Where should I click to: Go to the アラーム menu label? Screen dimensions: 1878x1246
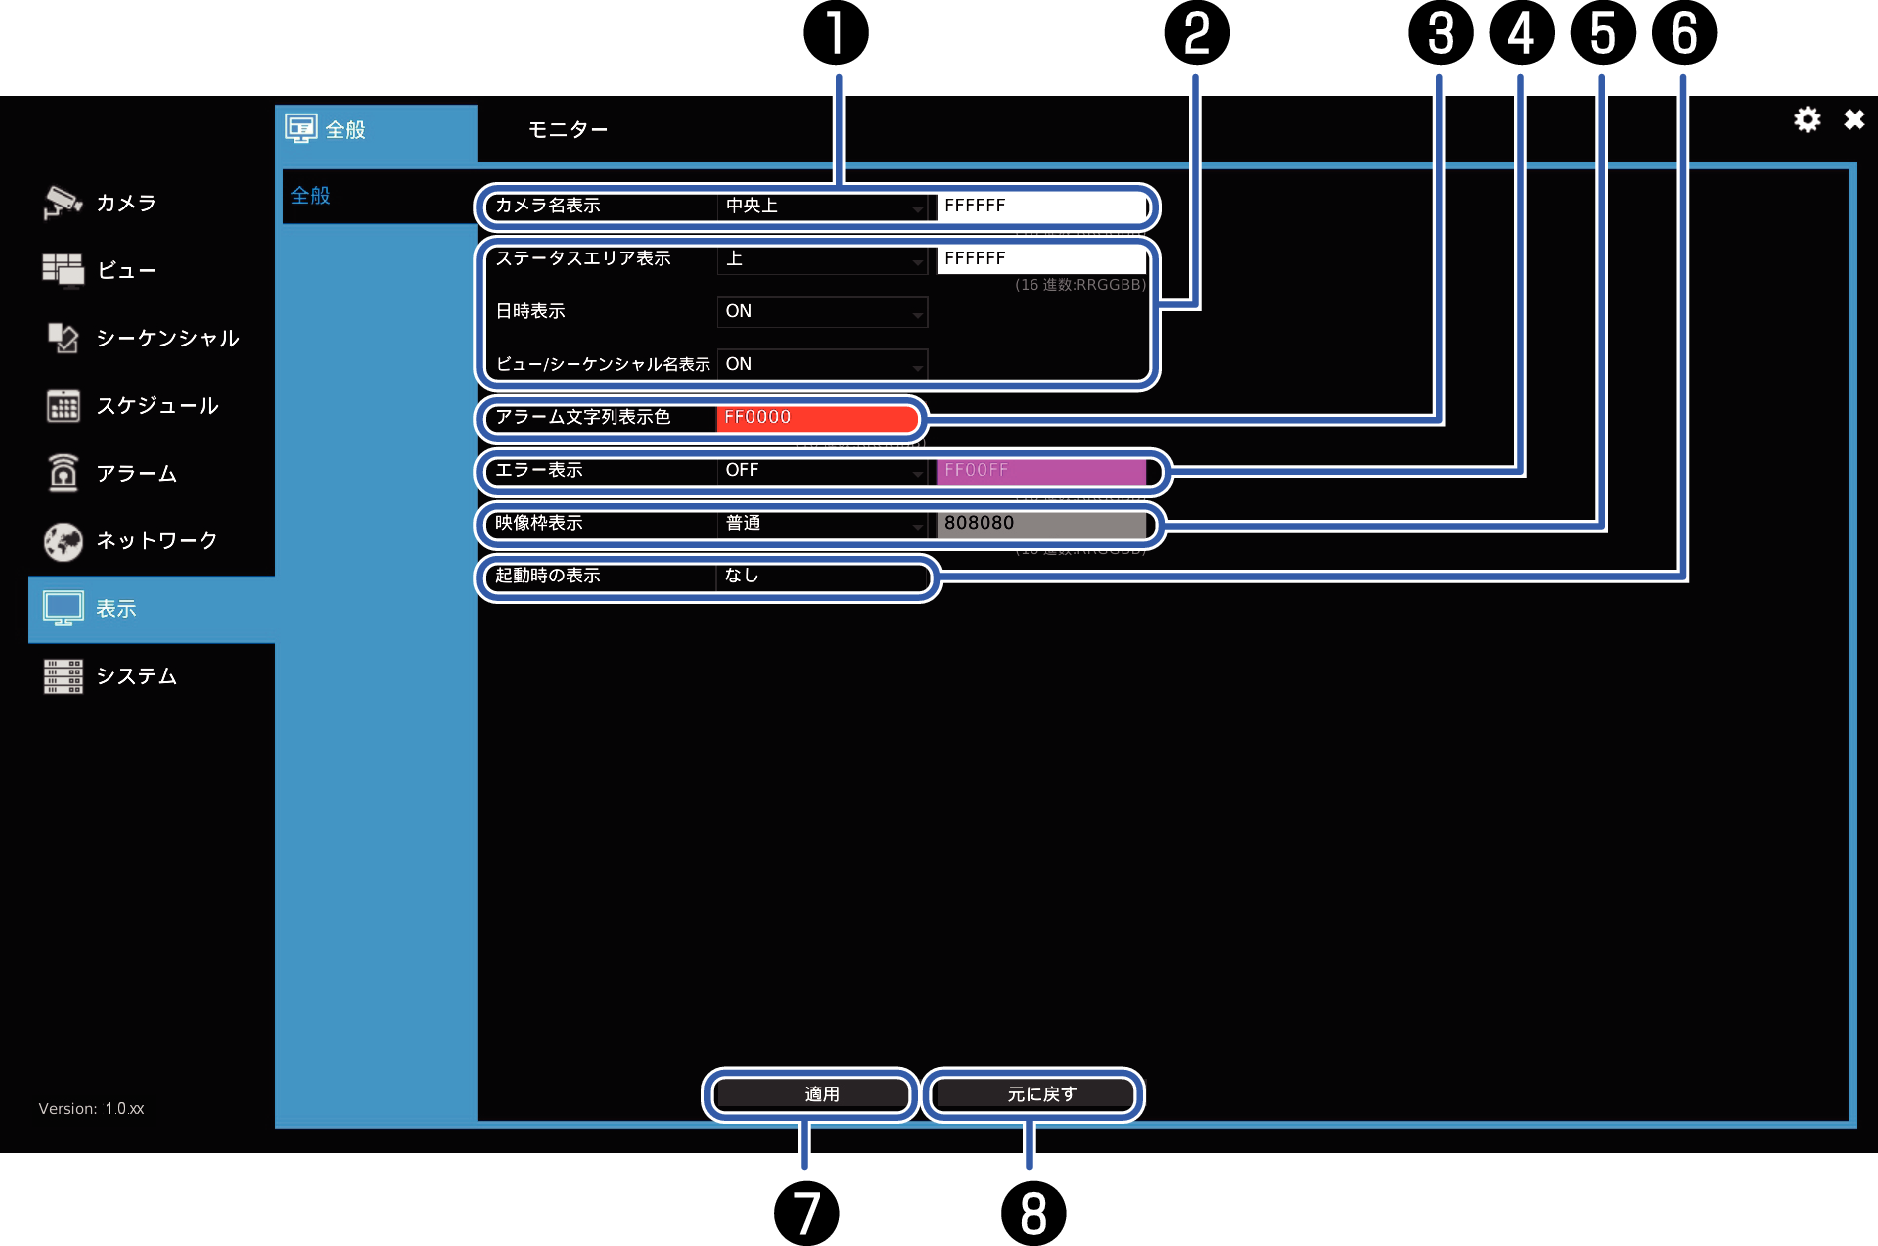coord(137,473)
